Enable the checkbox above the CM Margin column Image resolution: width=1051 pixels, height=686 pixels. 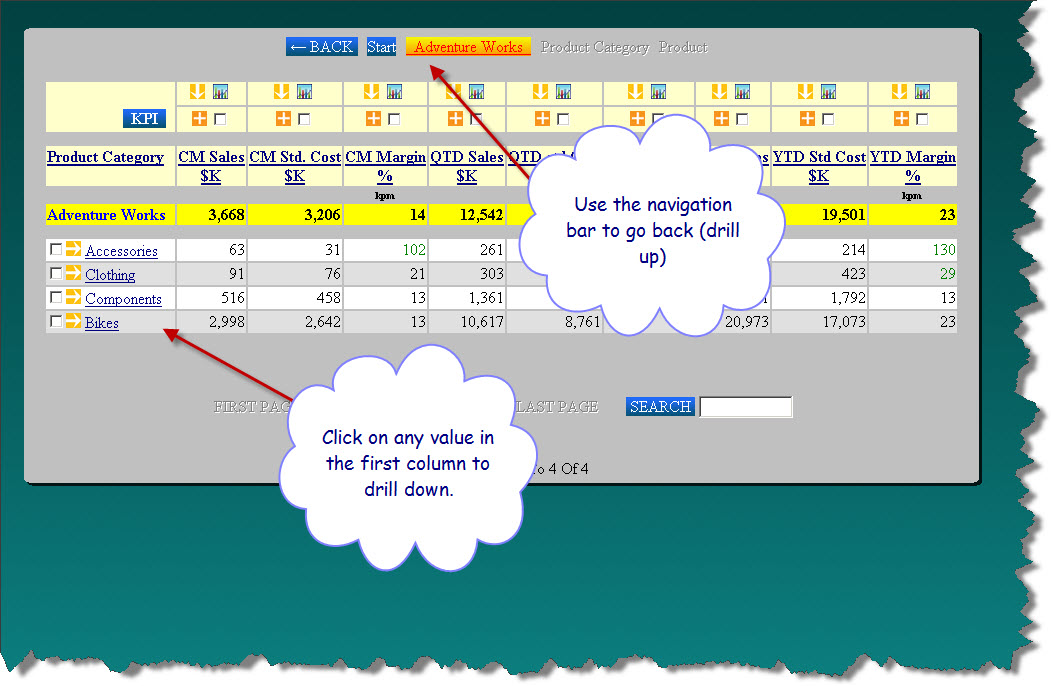pos(394,119)
